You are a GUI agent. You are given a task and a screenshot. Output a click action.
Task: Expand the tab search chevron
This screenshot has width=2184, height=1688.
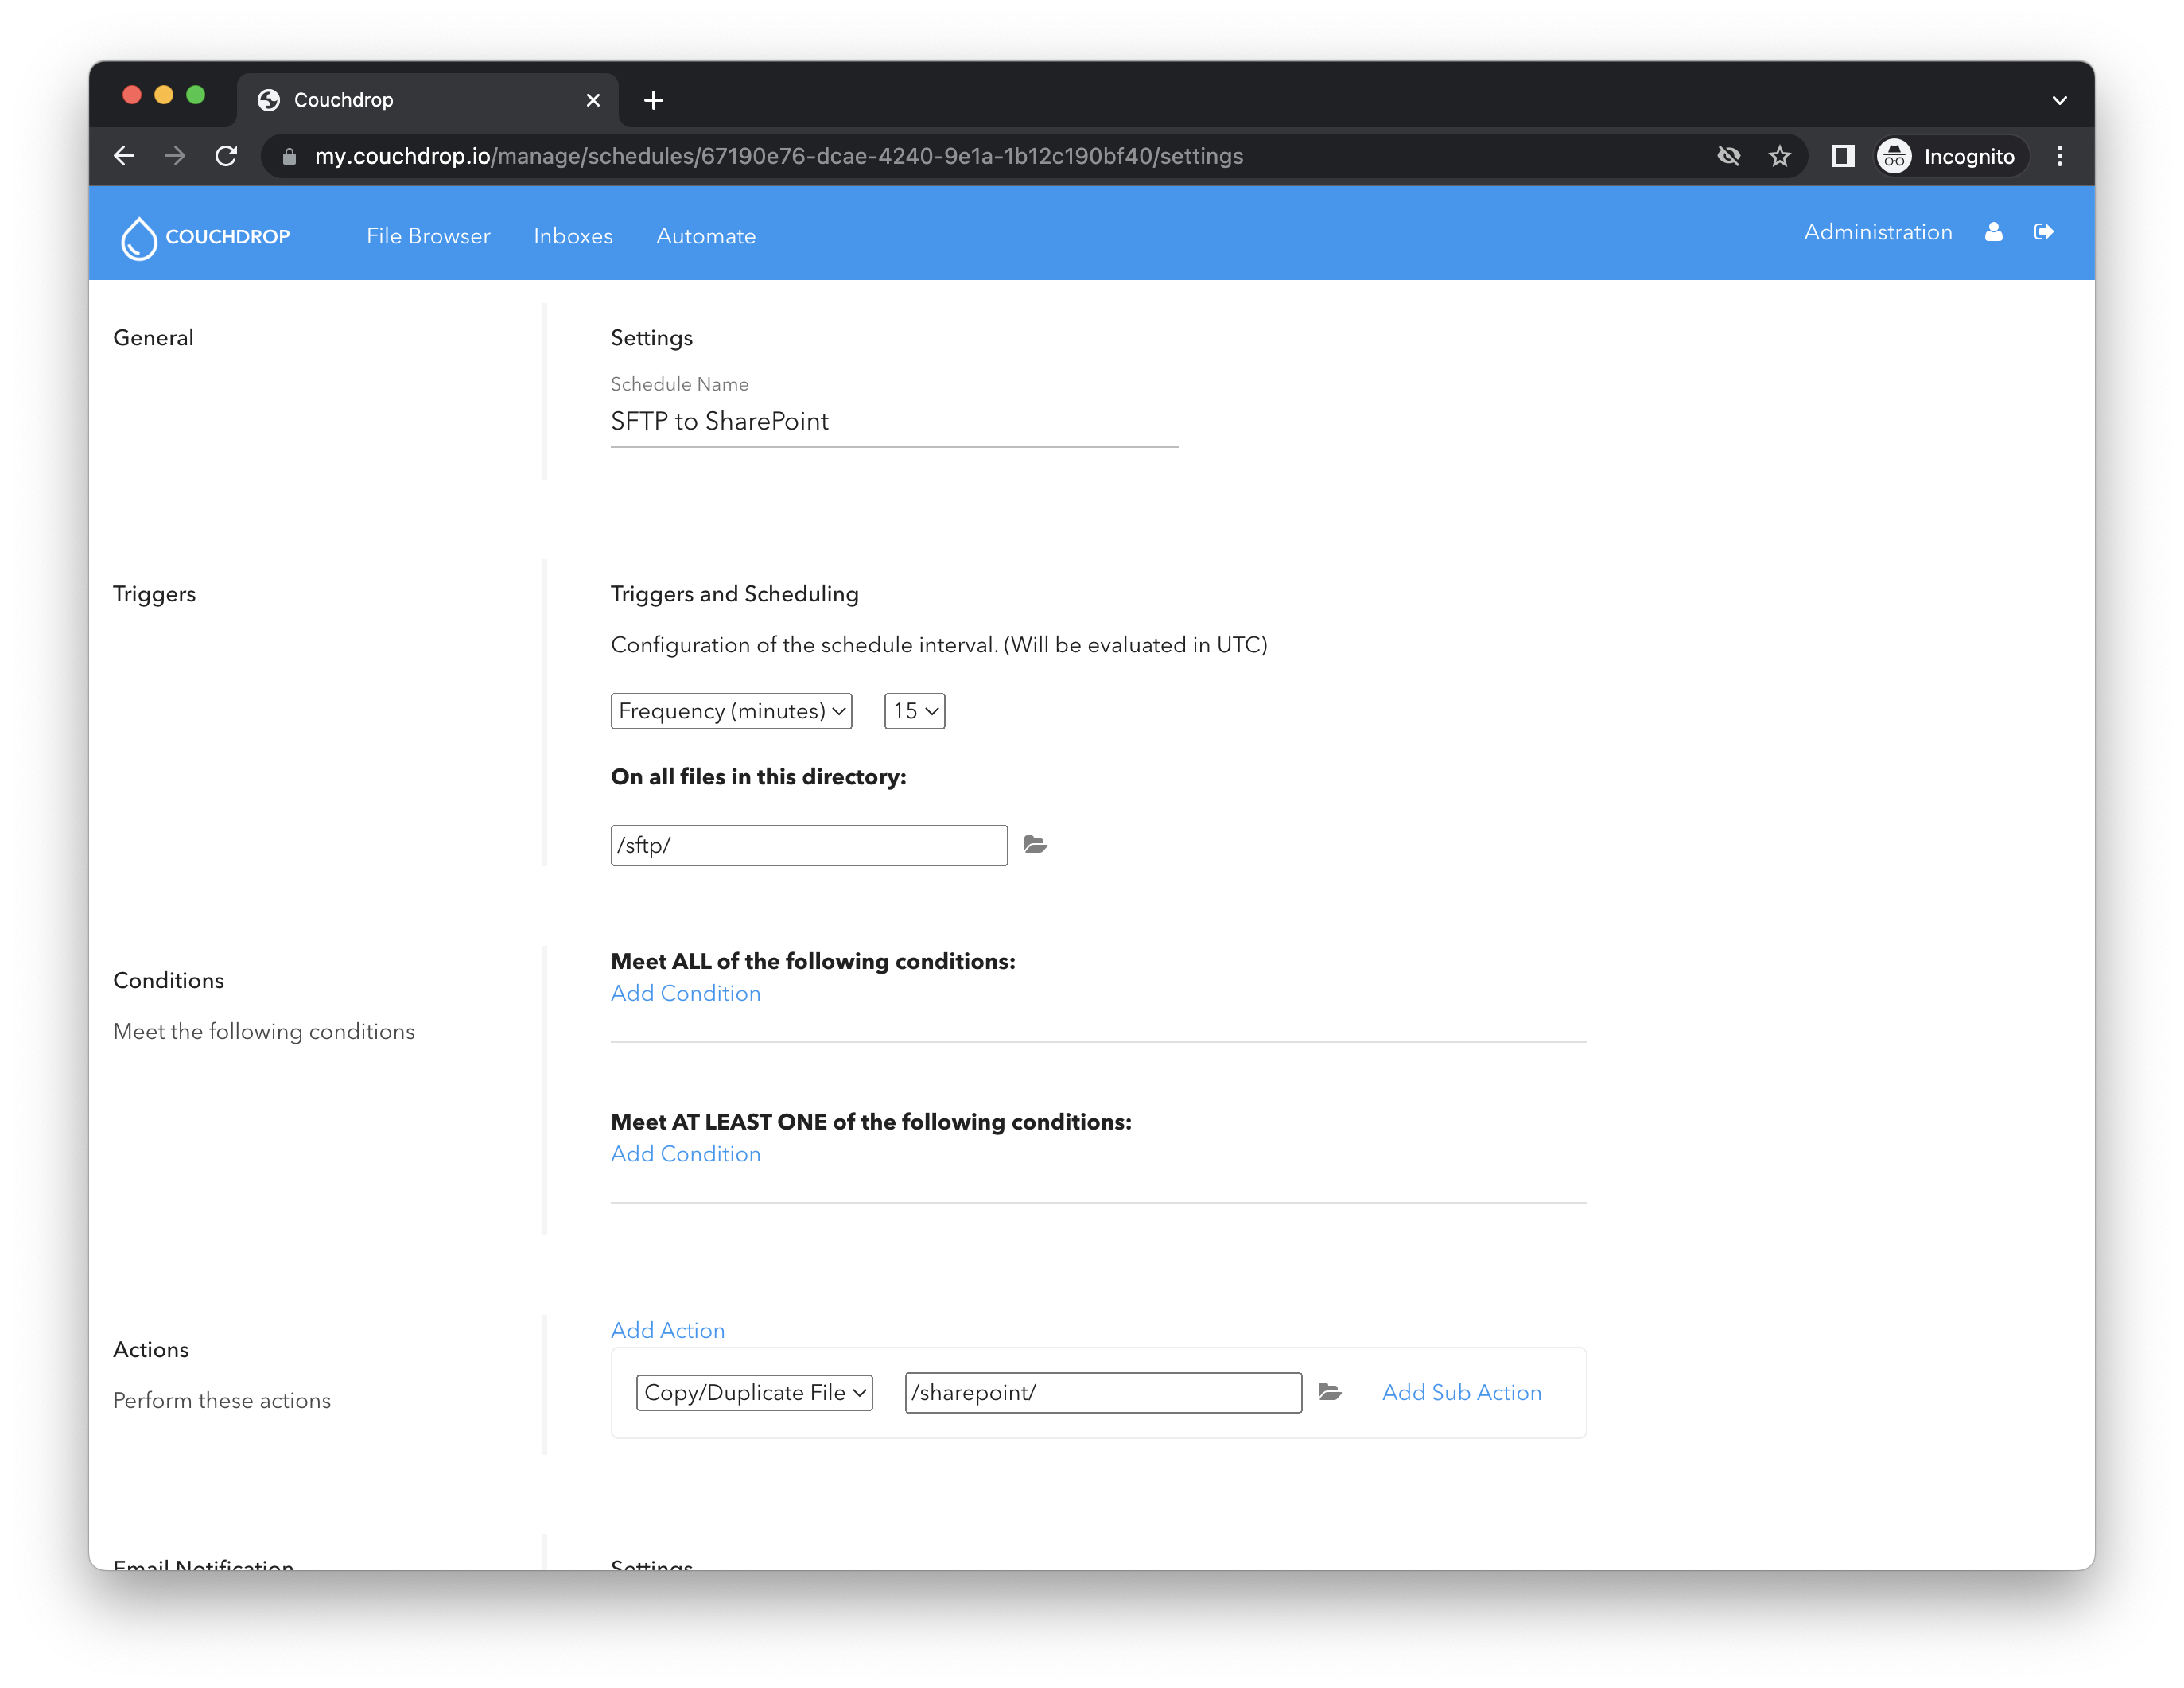pos(2059,100)
